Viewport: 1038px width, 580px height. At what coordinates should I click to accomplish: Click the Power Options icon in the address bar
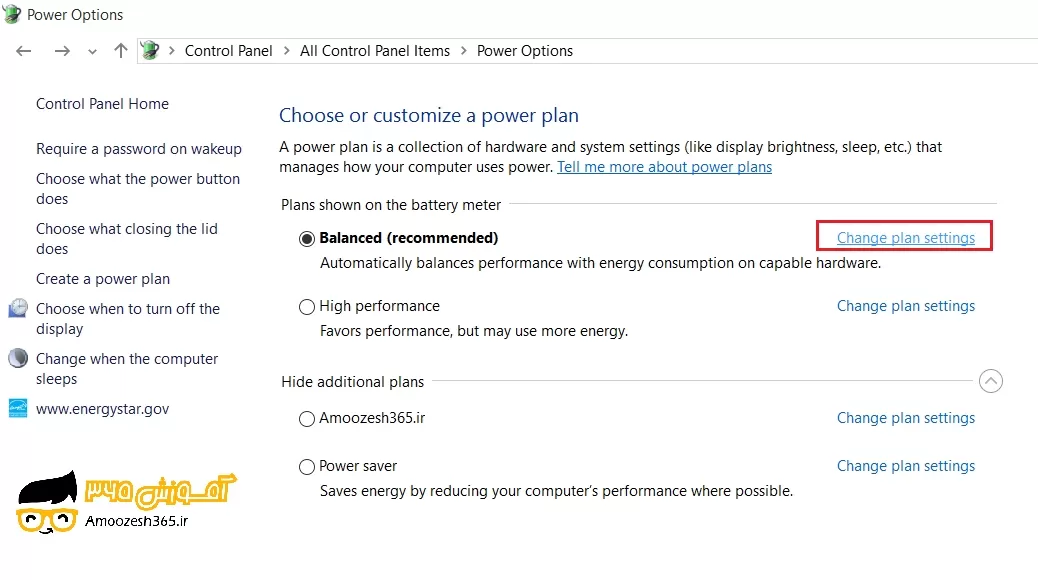pos(149,50)
